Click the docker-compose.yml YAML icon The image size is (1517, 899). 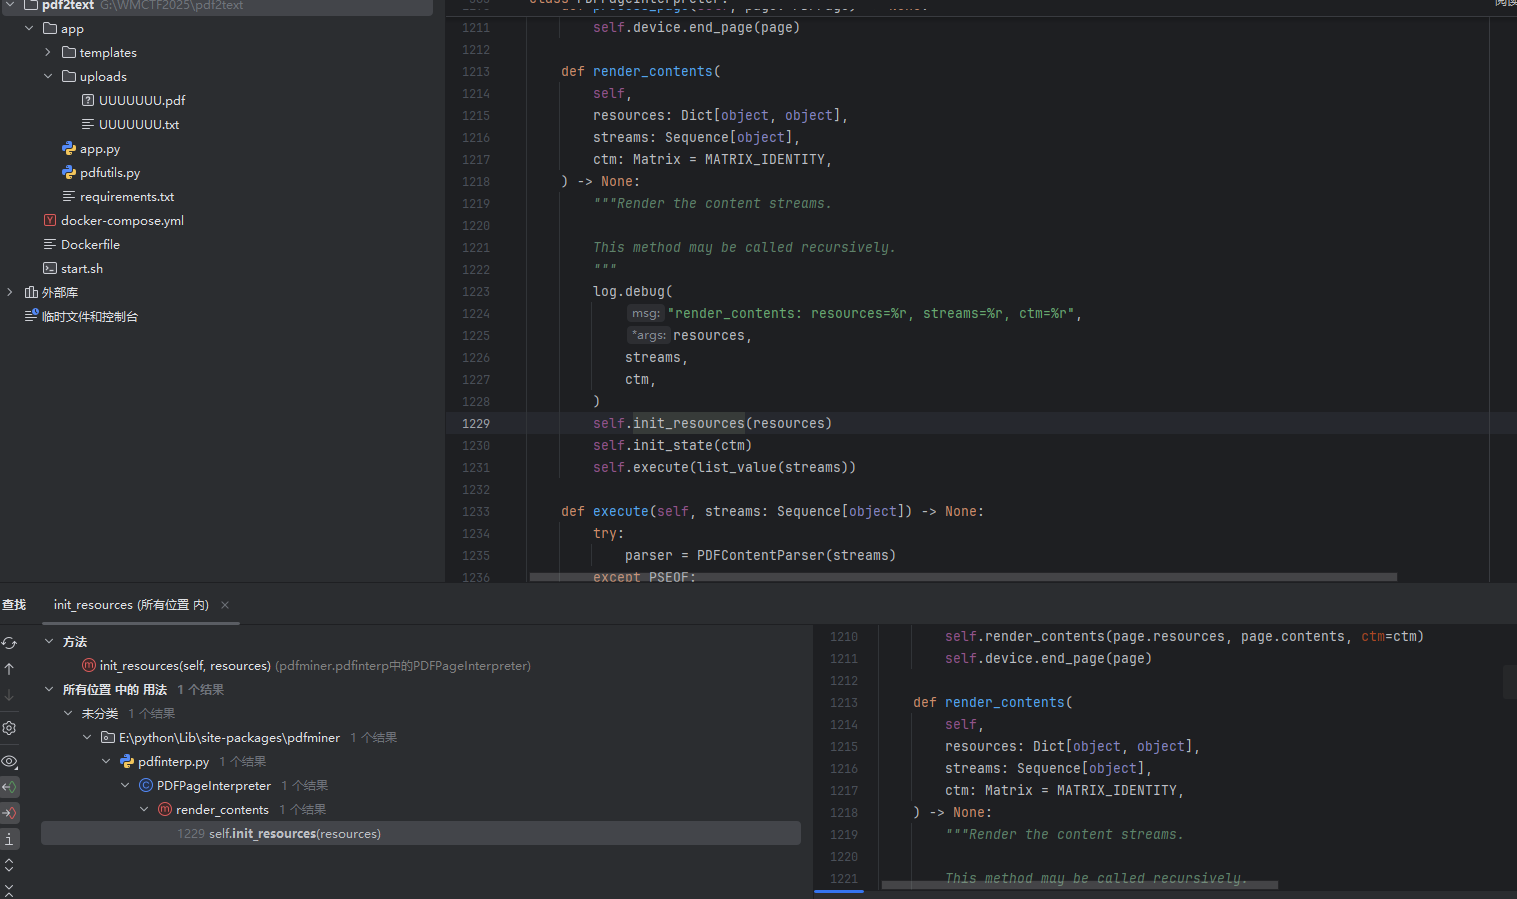[50, 220]
